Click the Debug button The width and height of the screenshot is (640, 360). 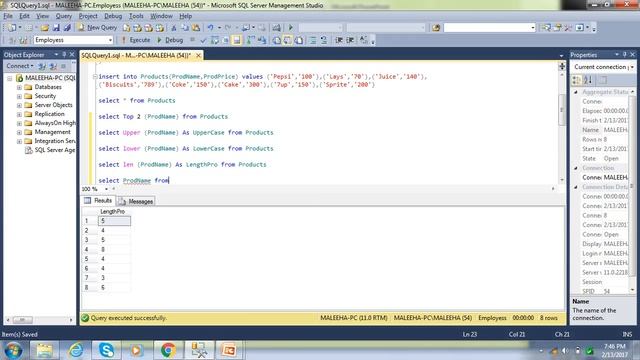tap(170, 40)
